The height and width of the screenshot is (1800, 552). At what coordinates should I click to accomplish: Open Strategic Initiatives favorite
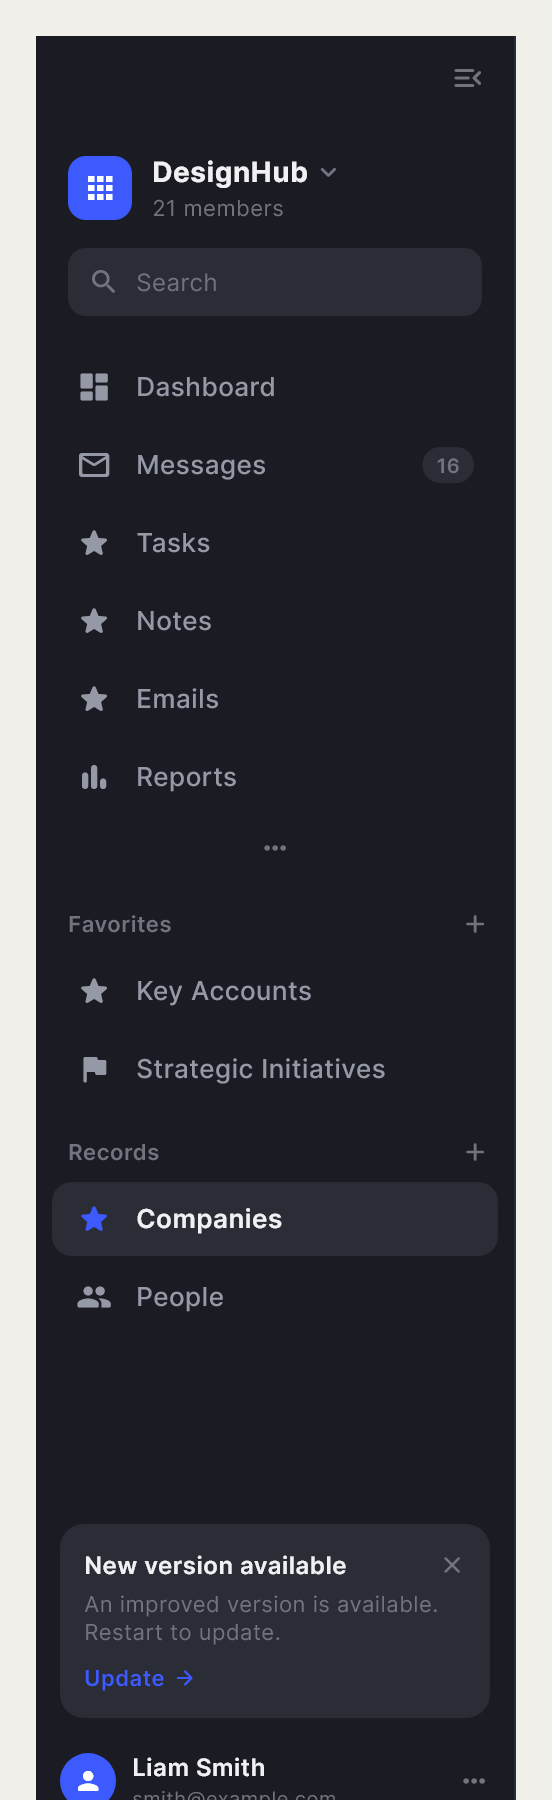(275, 1069)
